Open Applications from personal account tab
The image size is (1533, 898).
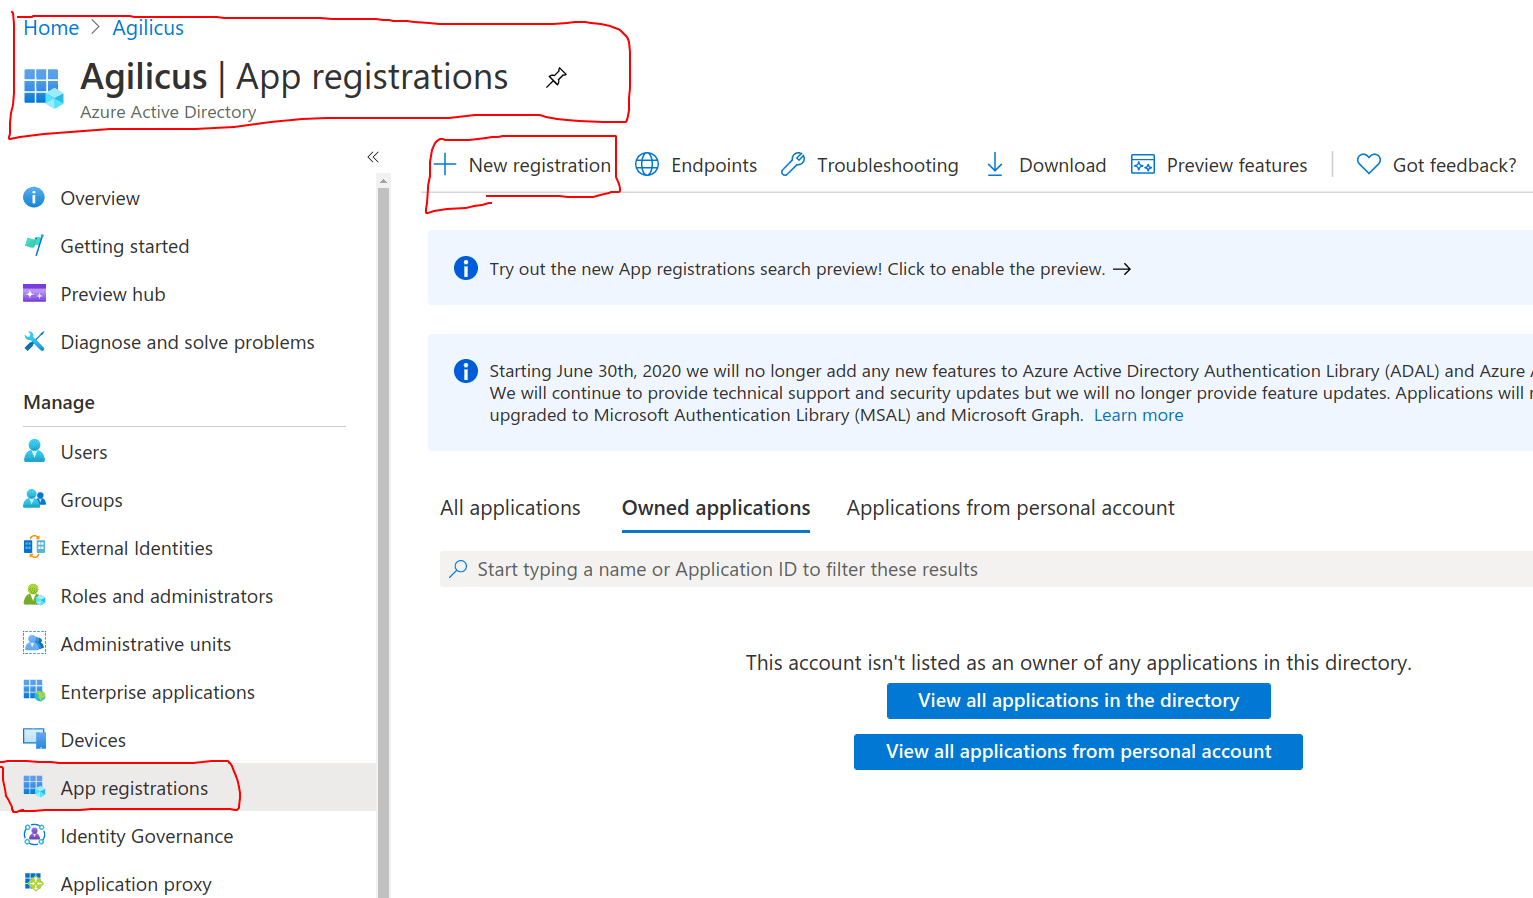(x=1010, y=508)
